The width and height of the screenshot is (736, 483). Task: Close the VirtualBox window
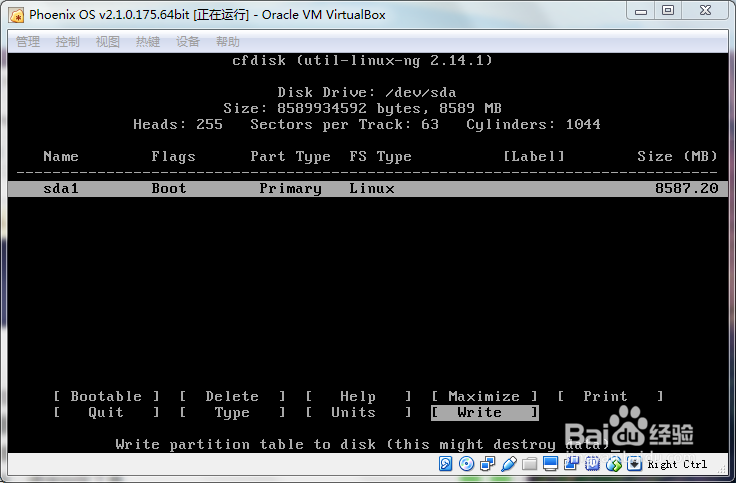pos(705,11)
